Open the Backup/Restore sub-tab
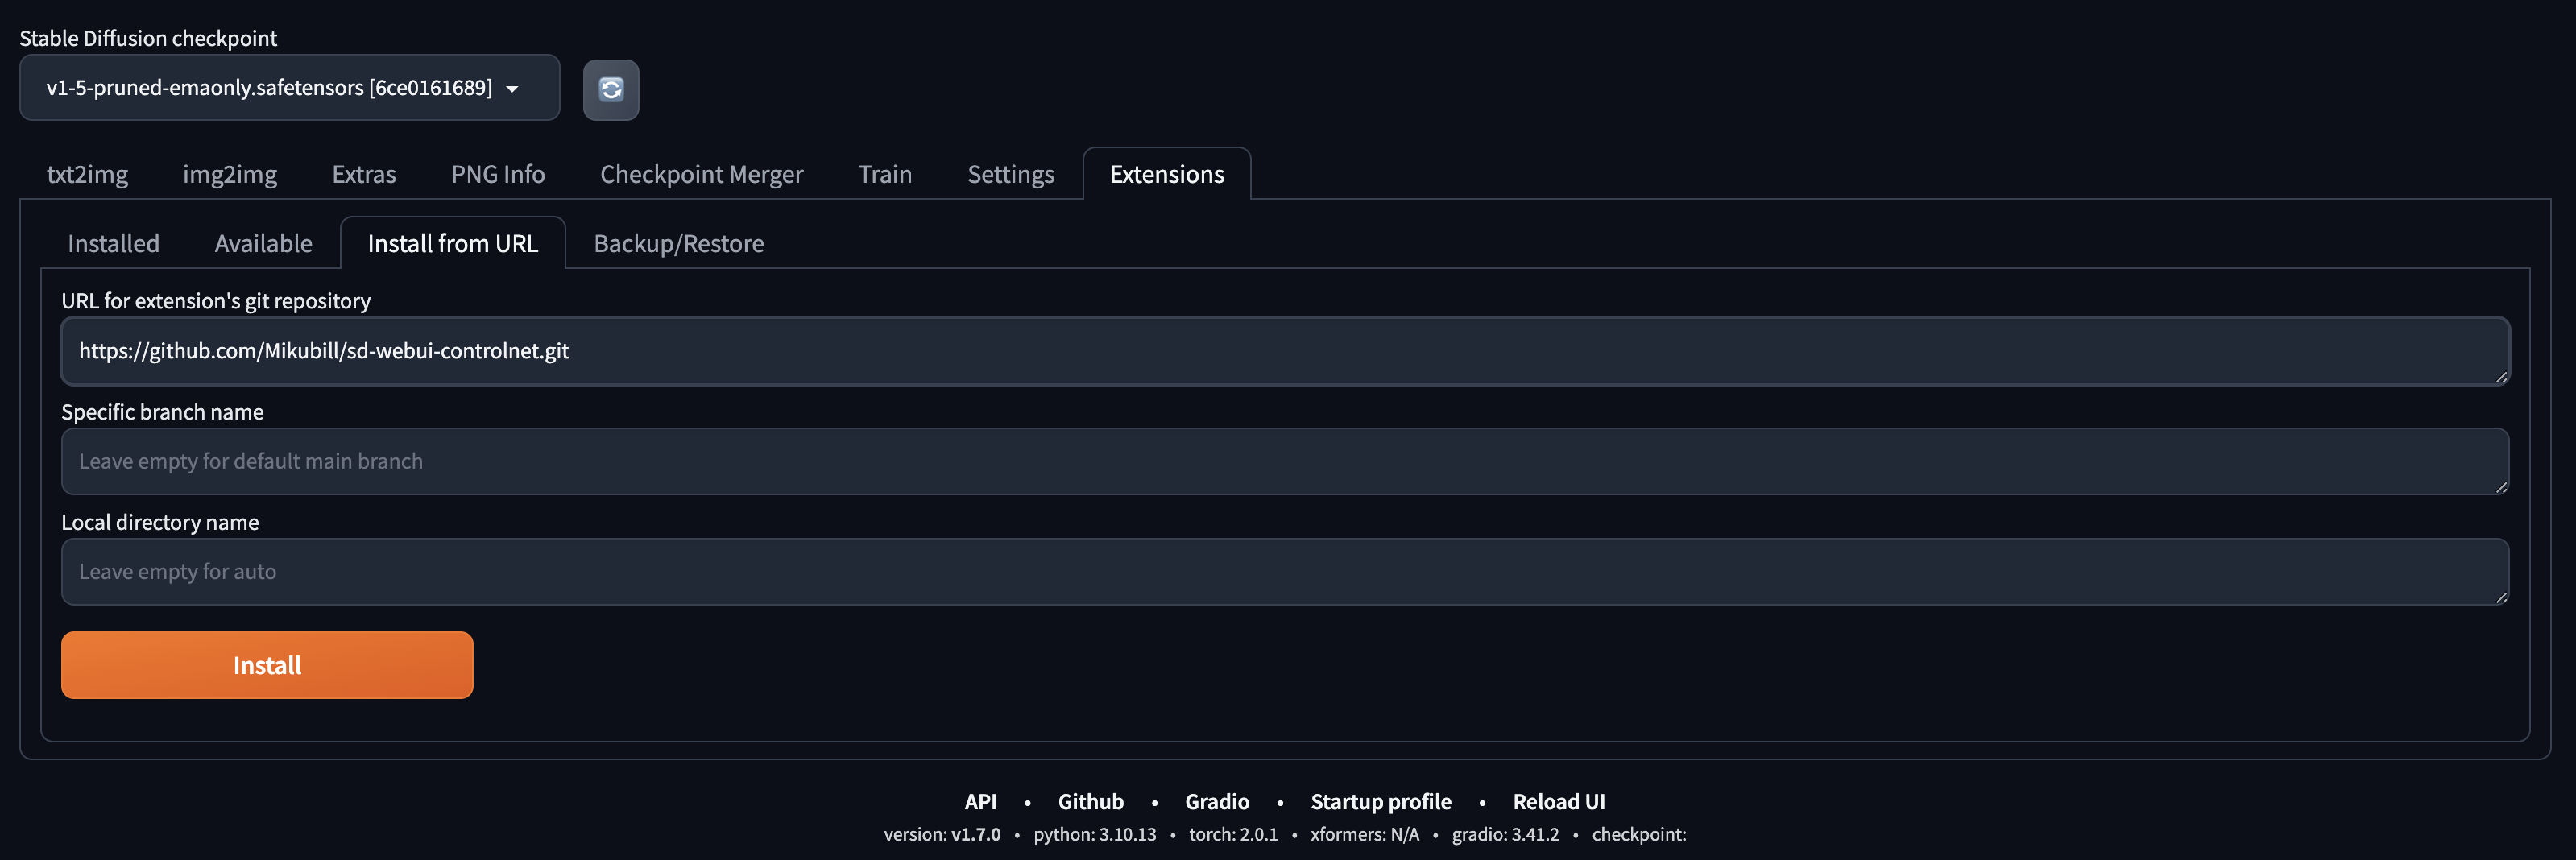The height and width of the screenshot is (860, 2576). pyautogui.click(x=678, y=243)
